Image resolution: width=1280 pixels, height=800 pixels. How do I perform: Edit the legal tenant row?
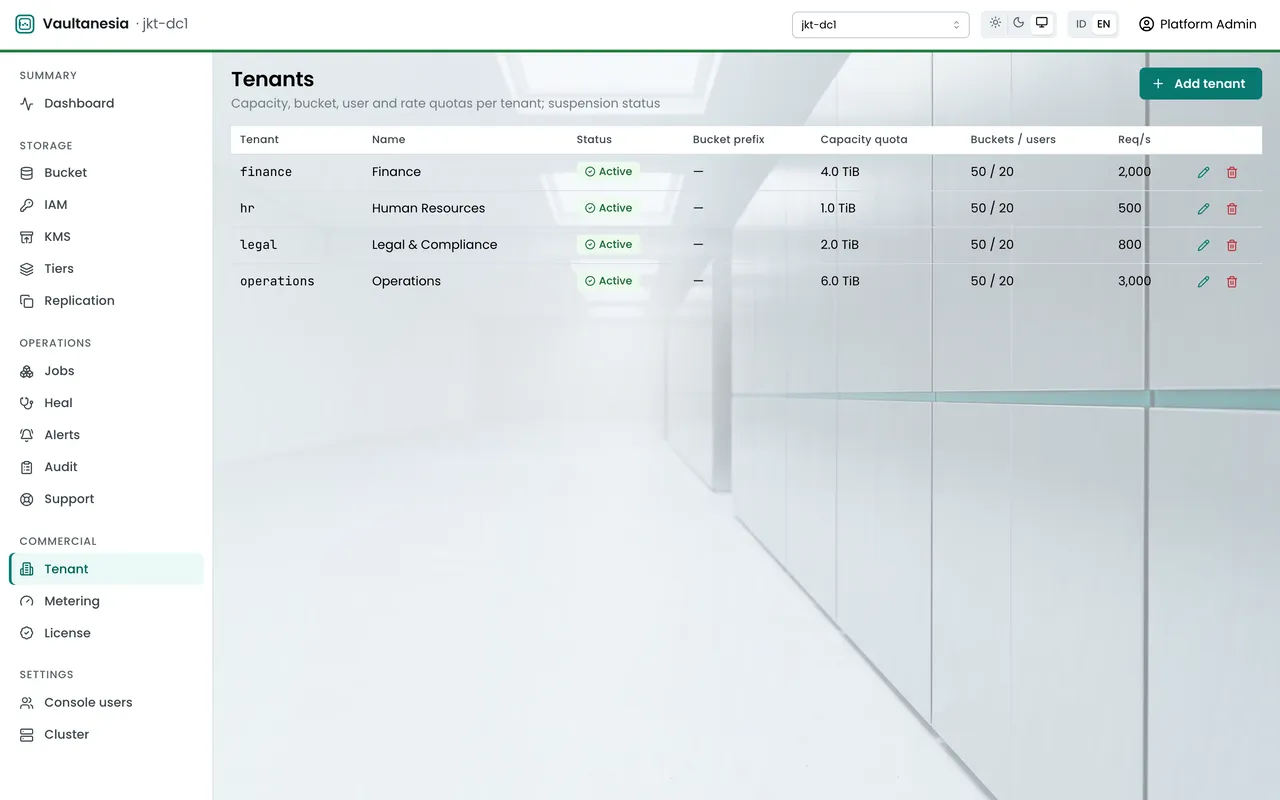point(1203,245)
